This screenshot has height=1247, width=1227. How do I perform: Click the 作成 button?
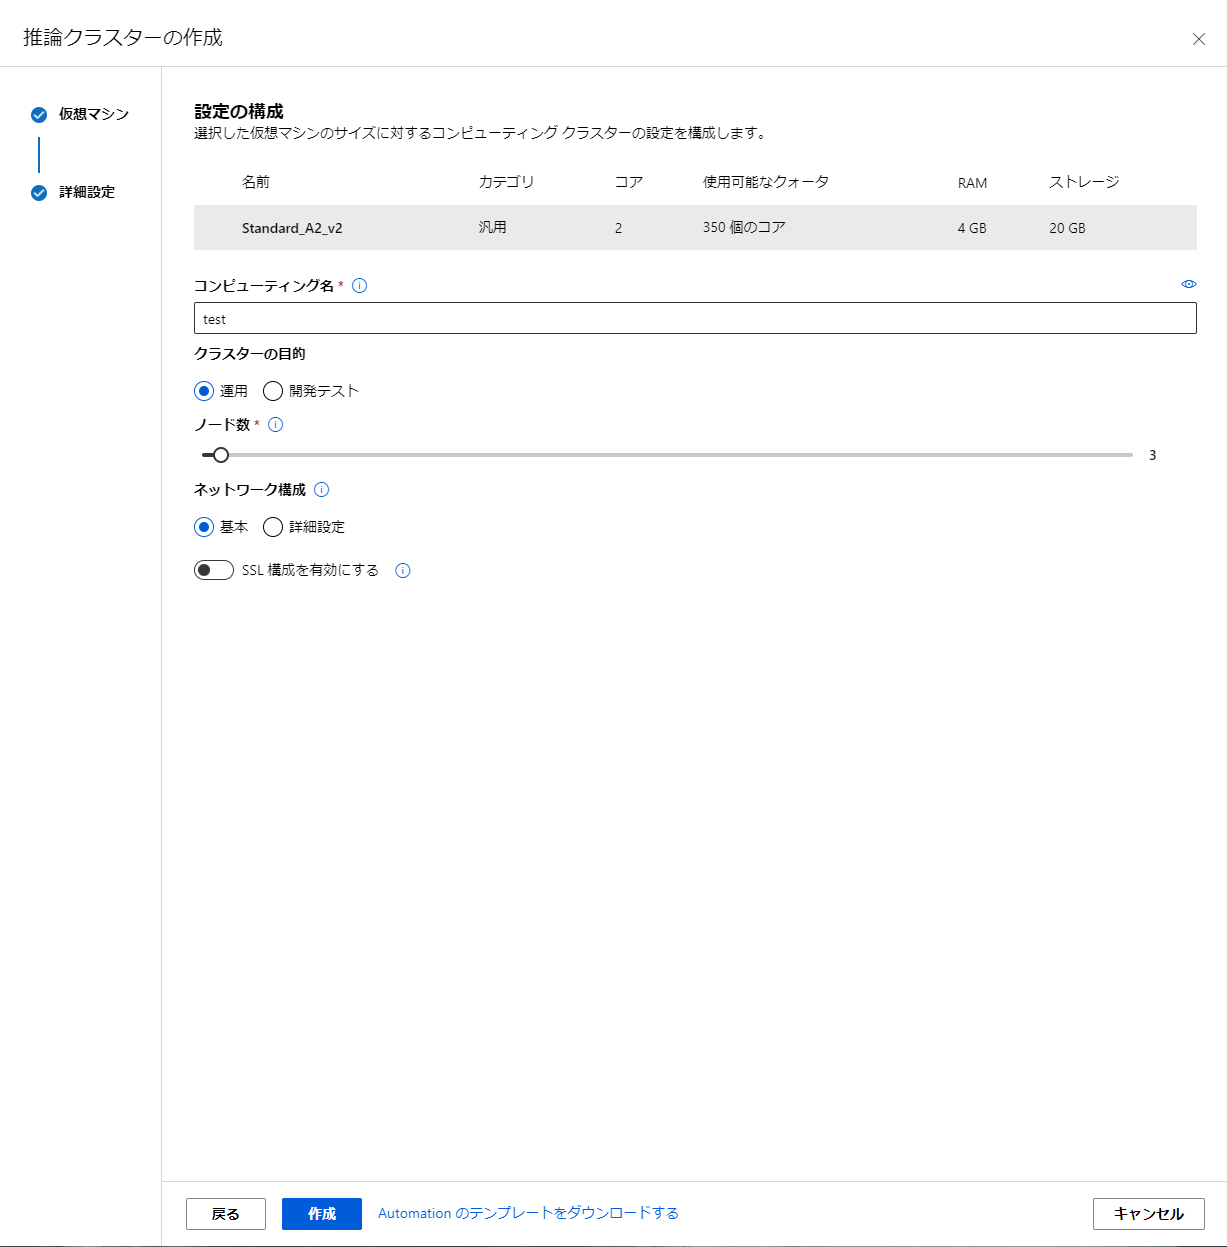pyautogui.click(x=322, y=1214)
